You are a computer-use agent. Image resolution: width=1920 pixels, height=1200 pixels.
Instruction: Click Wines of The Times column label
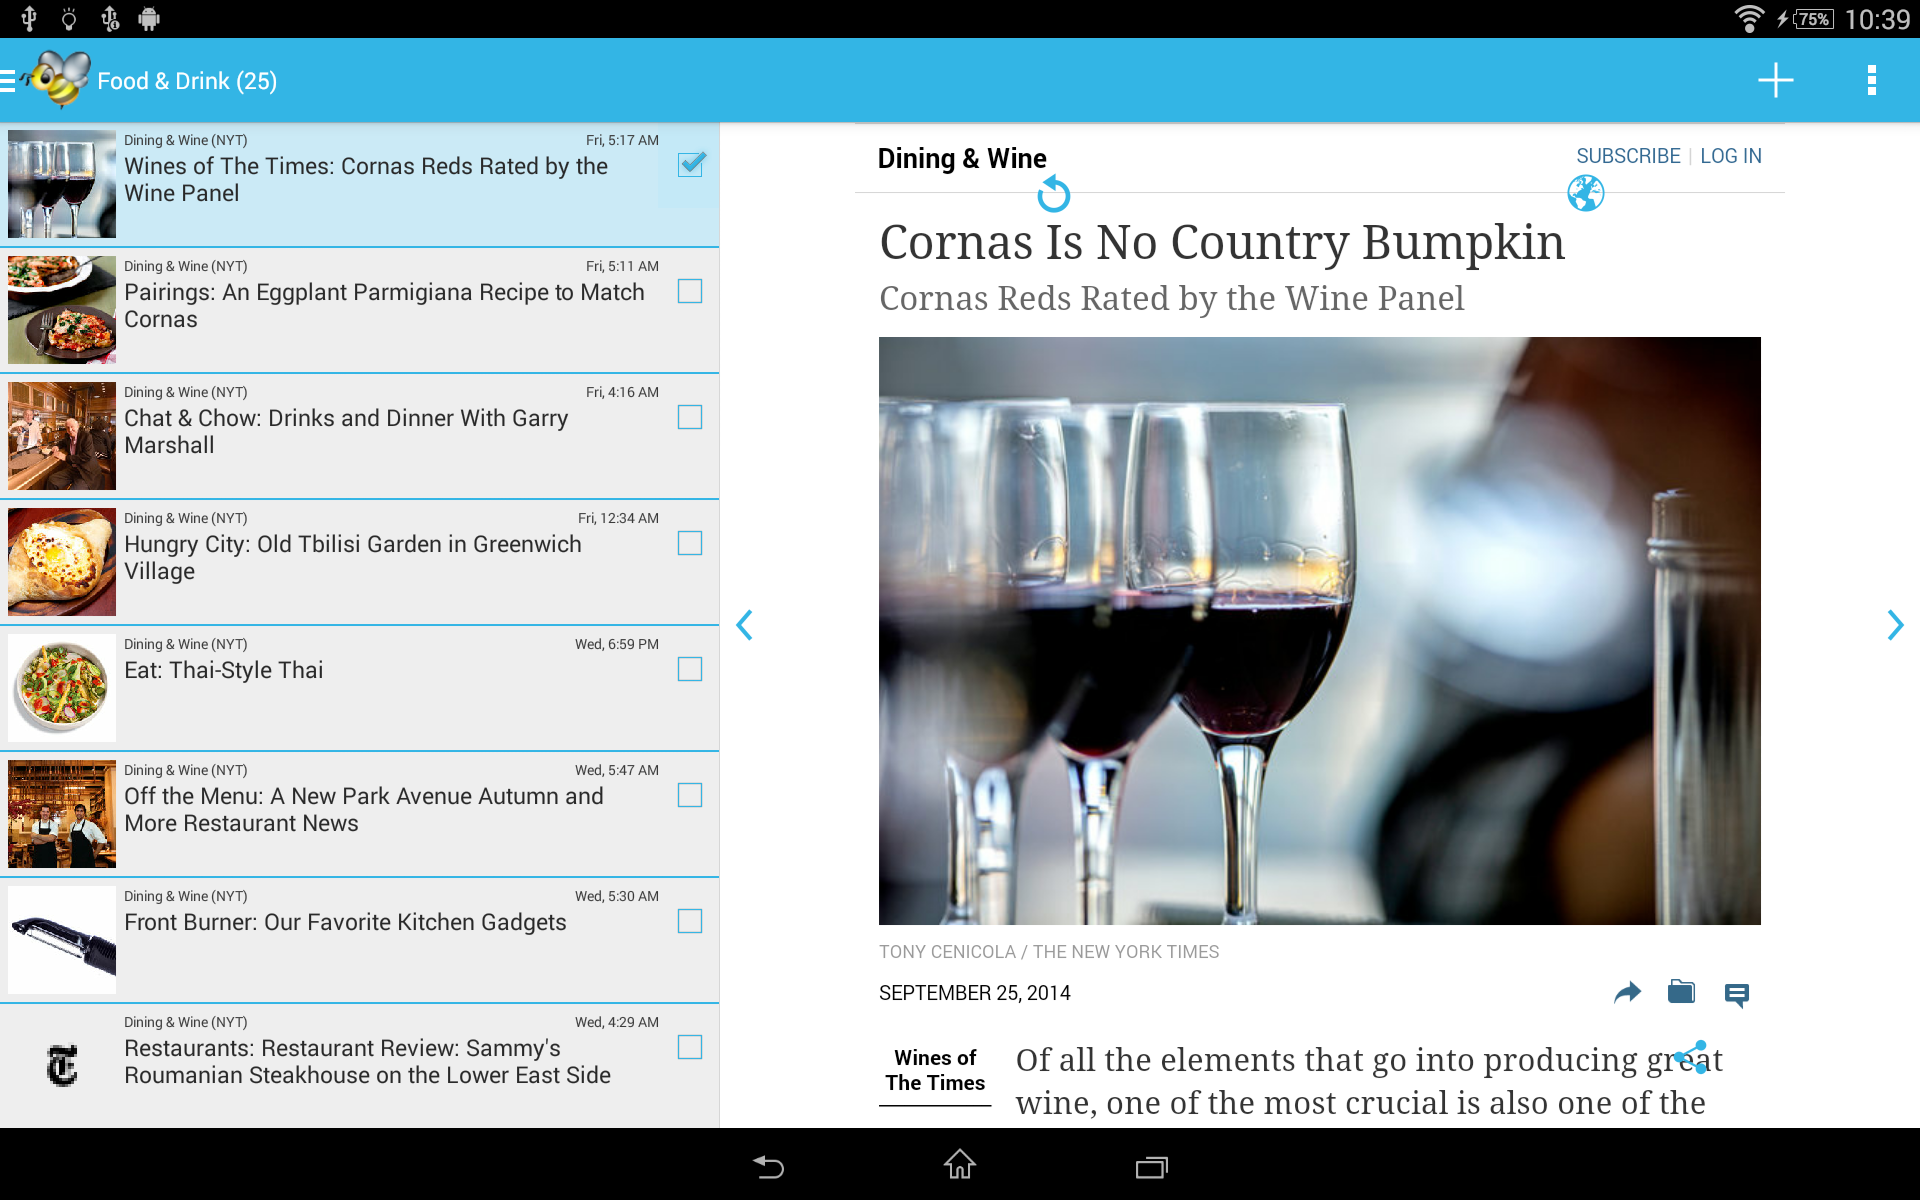pyautogui.click(x=935, y=1070)
